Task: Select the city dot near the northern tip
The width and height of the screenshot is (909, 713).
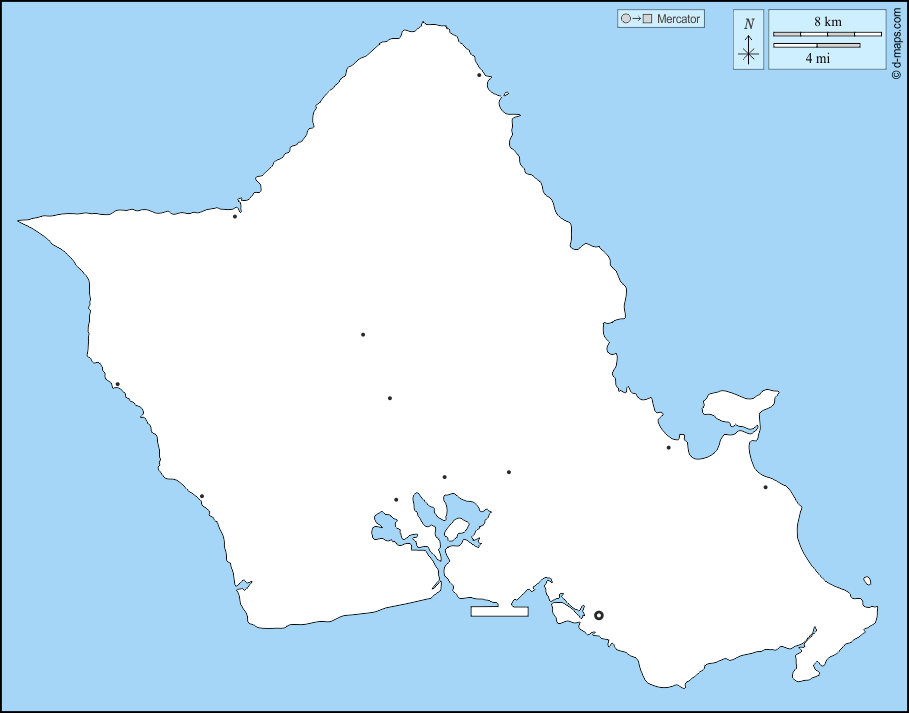Action: pyautogui.click(x=479, y=75)
